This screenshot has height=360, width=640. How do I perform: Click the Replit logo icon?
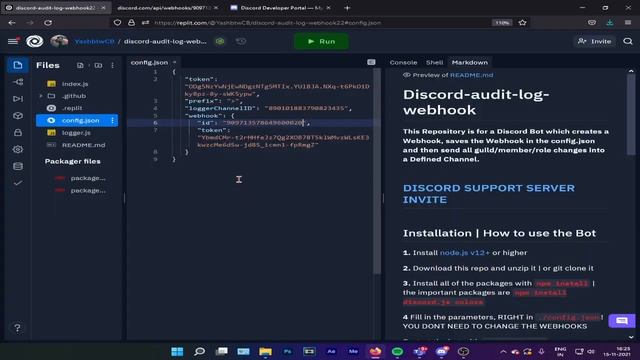(34, 41)
